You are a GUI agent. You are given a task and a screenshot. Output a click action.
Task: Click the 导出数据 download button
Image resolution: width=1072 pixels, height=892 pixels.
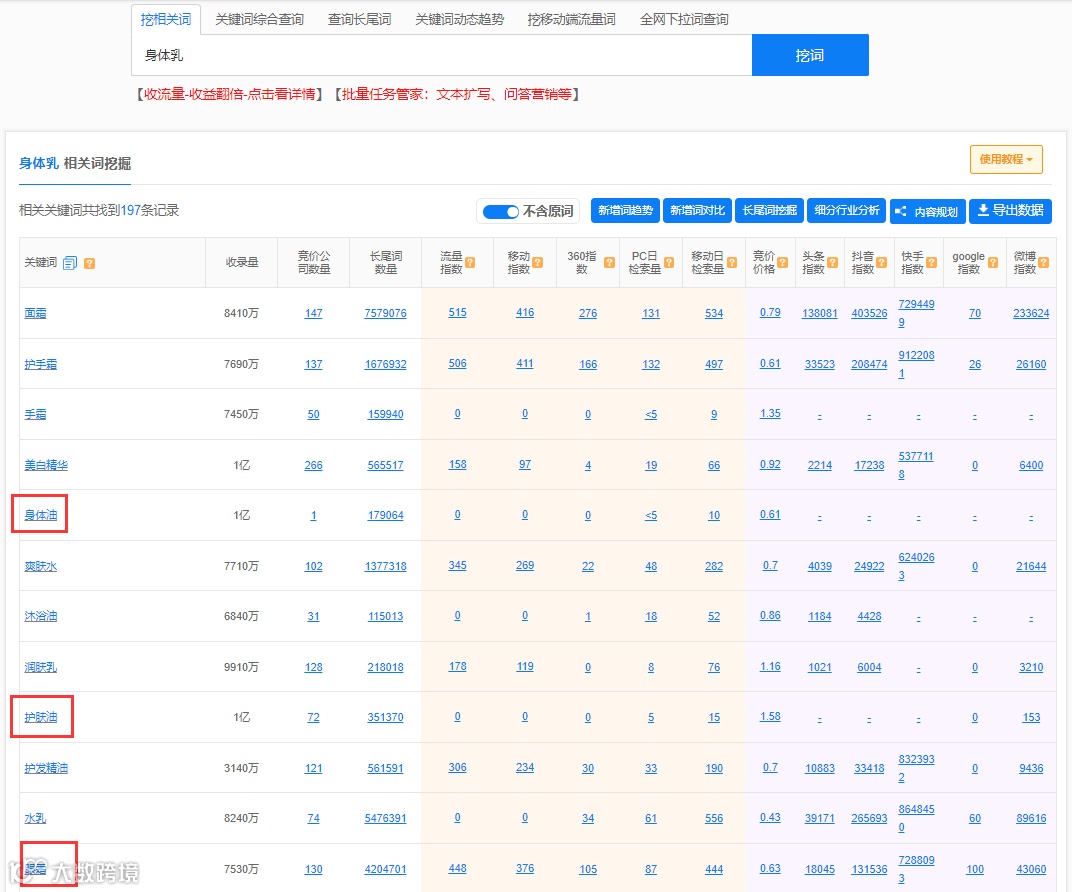pyautogui.click(x=1010, y=211)
